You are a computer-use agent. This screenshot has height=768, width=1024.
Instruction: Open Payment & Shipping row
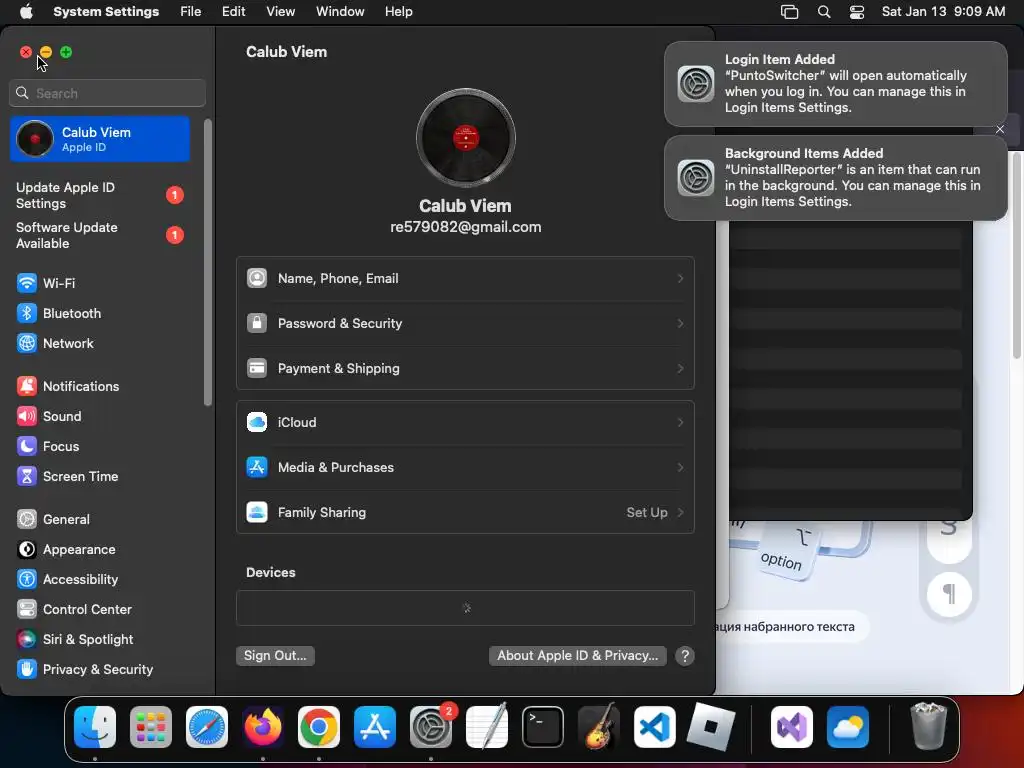[x=465, y=369]
